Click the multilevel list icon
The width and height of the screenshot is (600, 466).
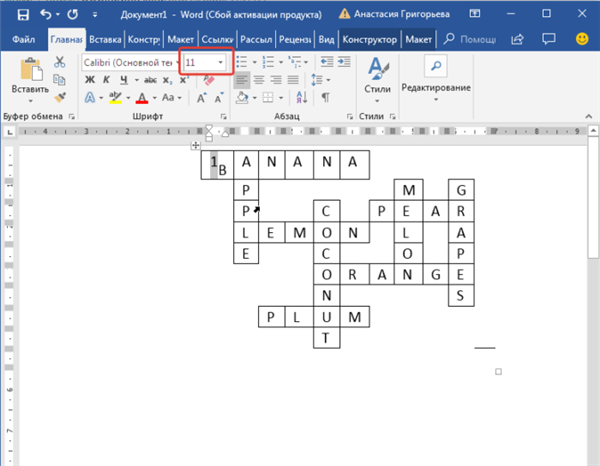point(295,62)
